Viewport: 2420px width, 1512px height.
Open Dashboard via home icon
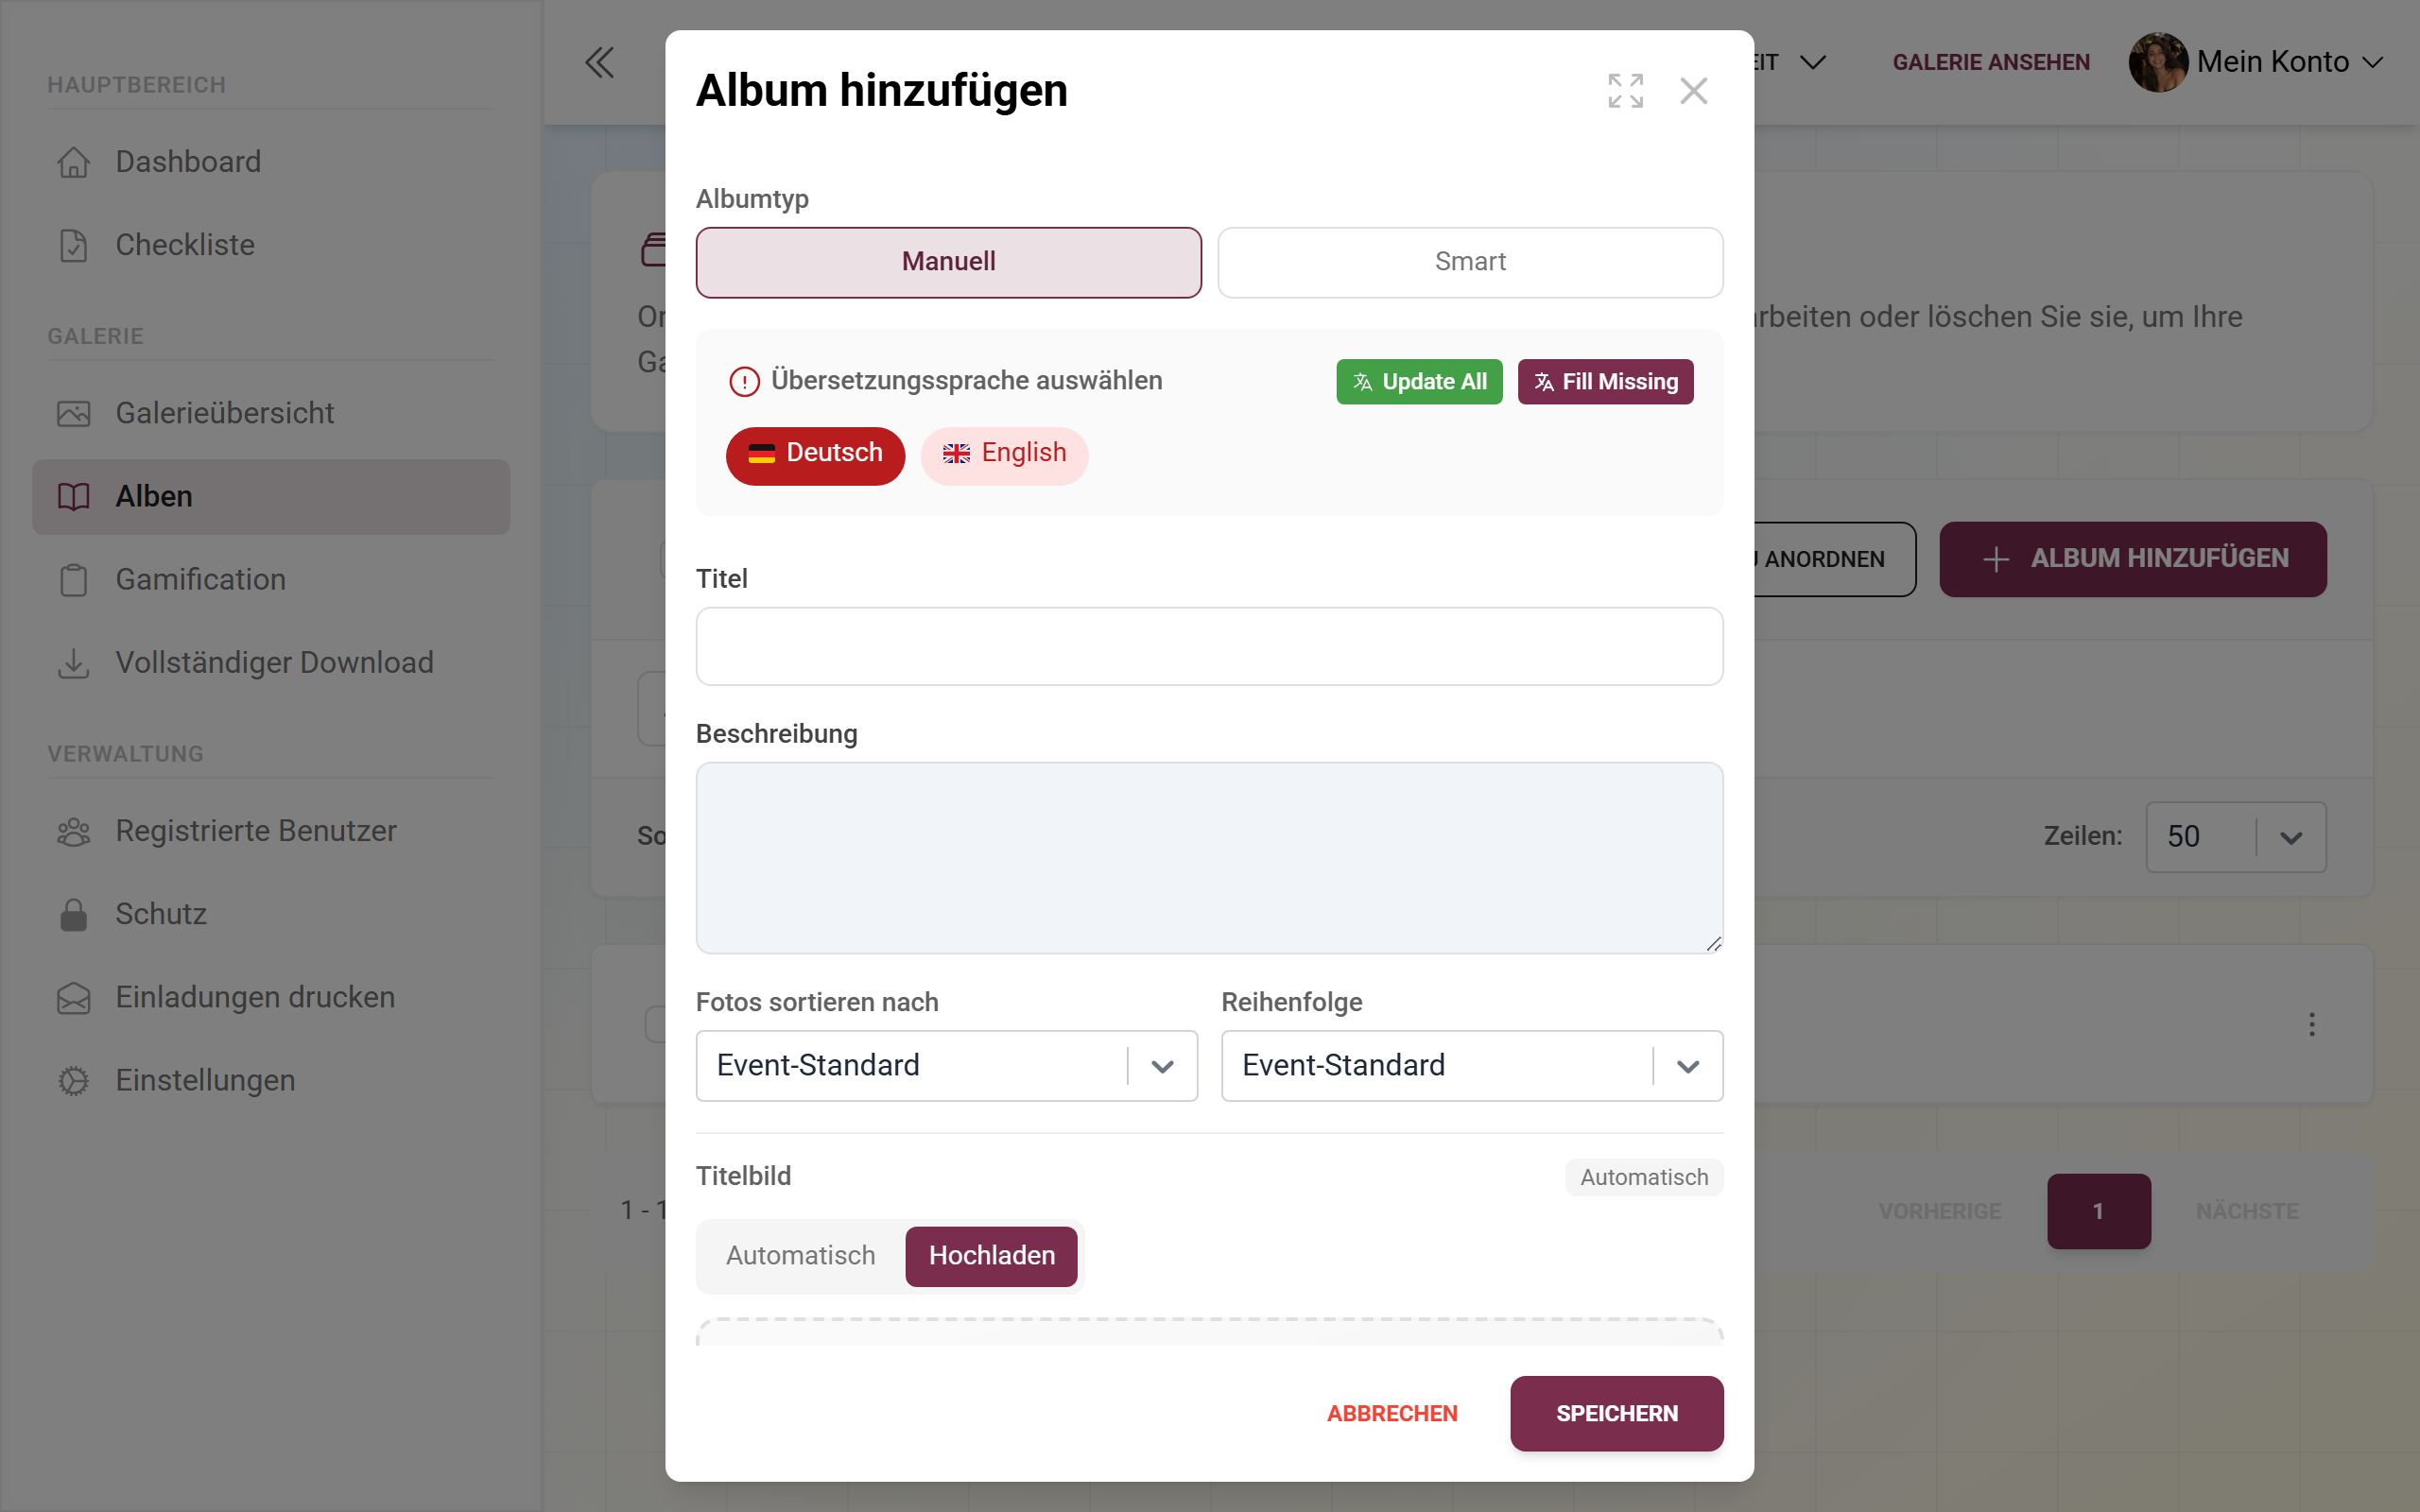(74, 162)
